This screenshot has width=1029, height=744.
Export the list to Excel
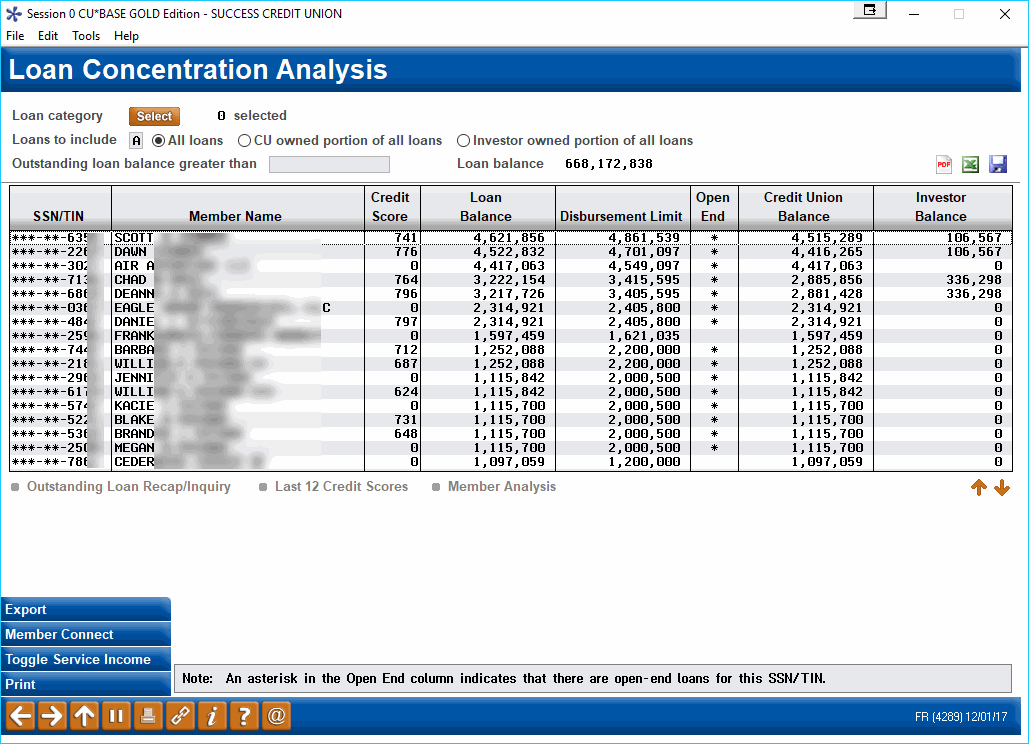[x=970, y=164]
